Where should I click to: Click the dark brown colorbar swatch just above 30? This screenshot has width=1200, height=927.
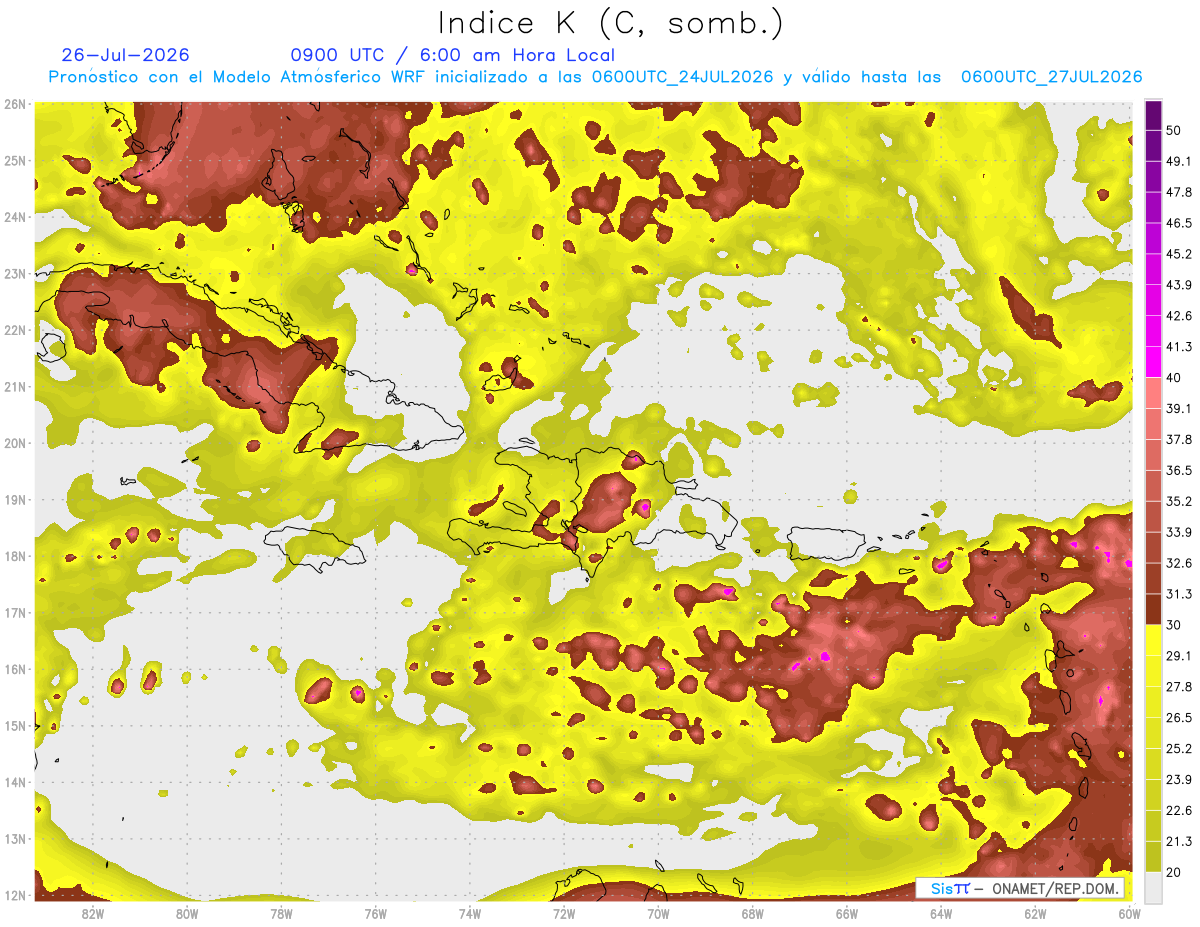tap(1153, 609)
